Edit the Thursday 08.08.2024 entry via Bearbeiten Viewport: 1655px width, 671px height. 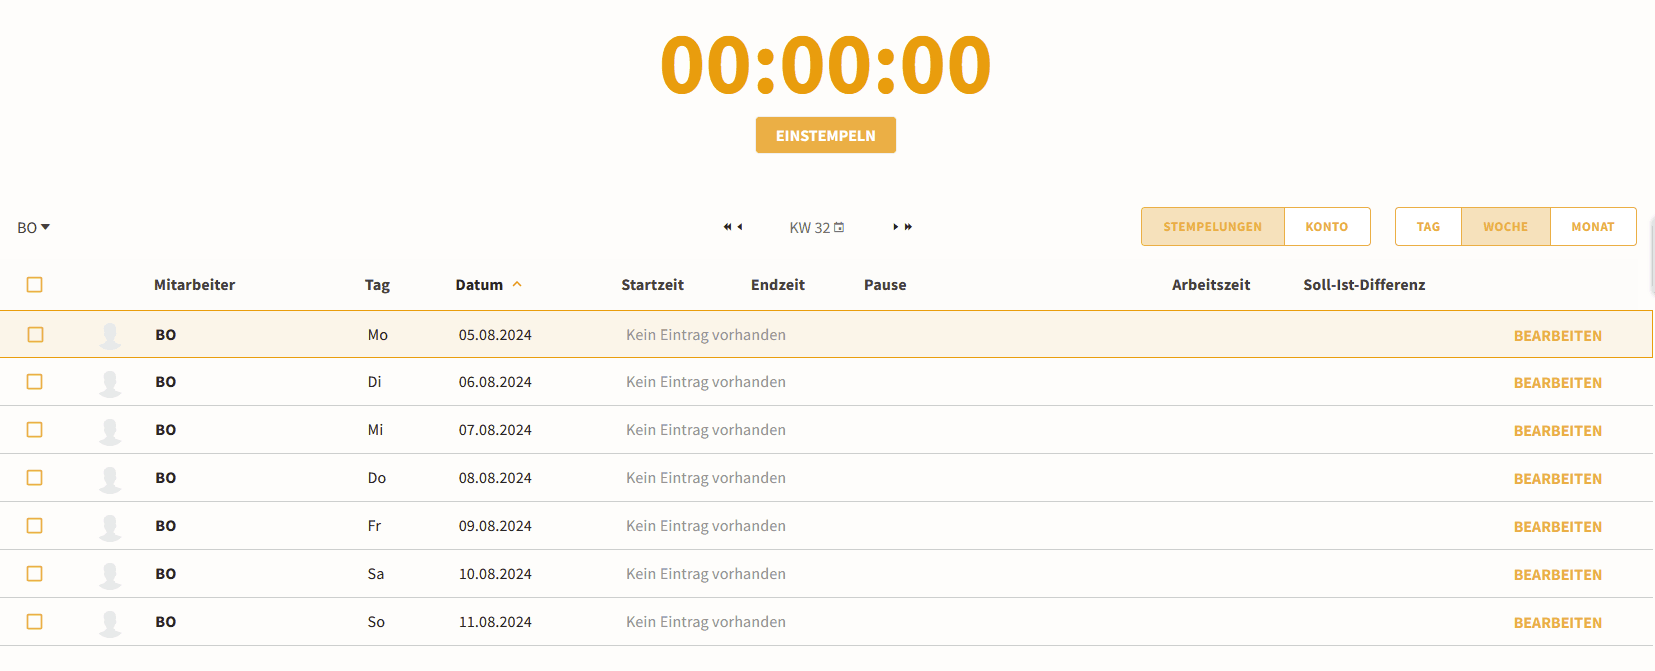point(1557,479)
